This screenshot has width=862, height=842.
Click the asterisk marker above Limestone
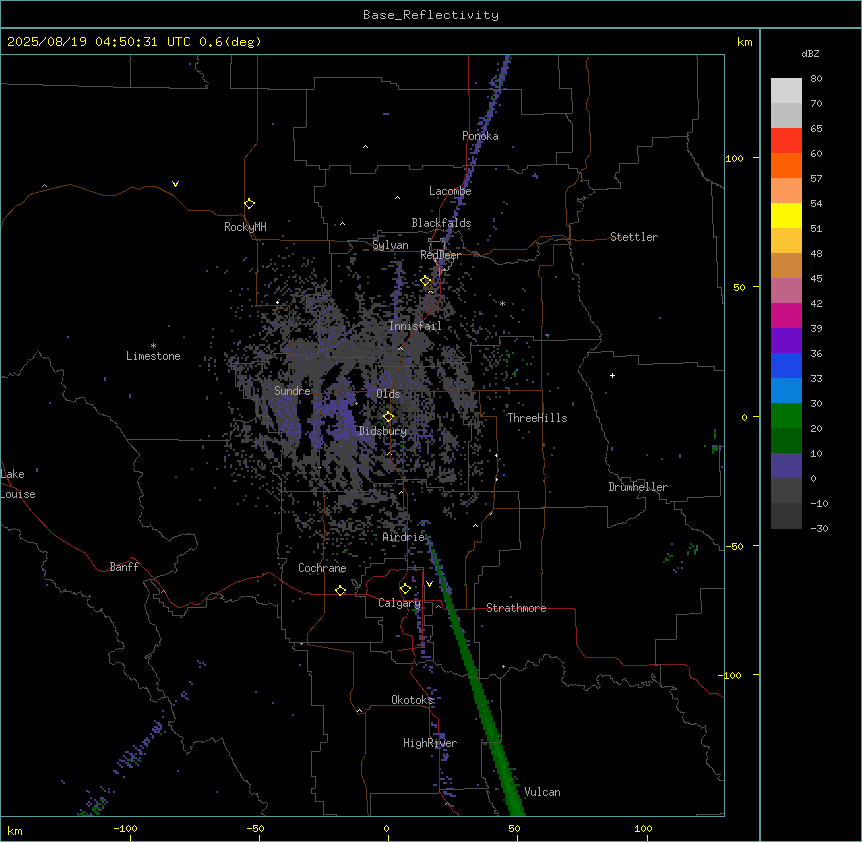click(153, 346)
